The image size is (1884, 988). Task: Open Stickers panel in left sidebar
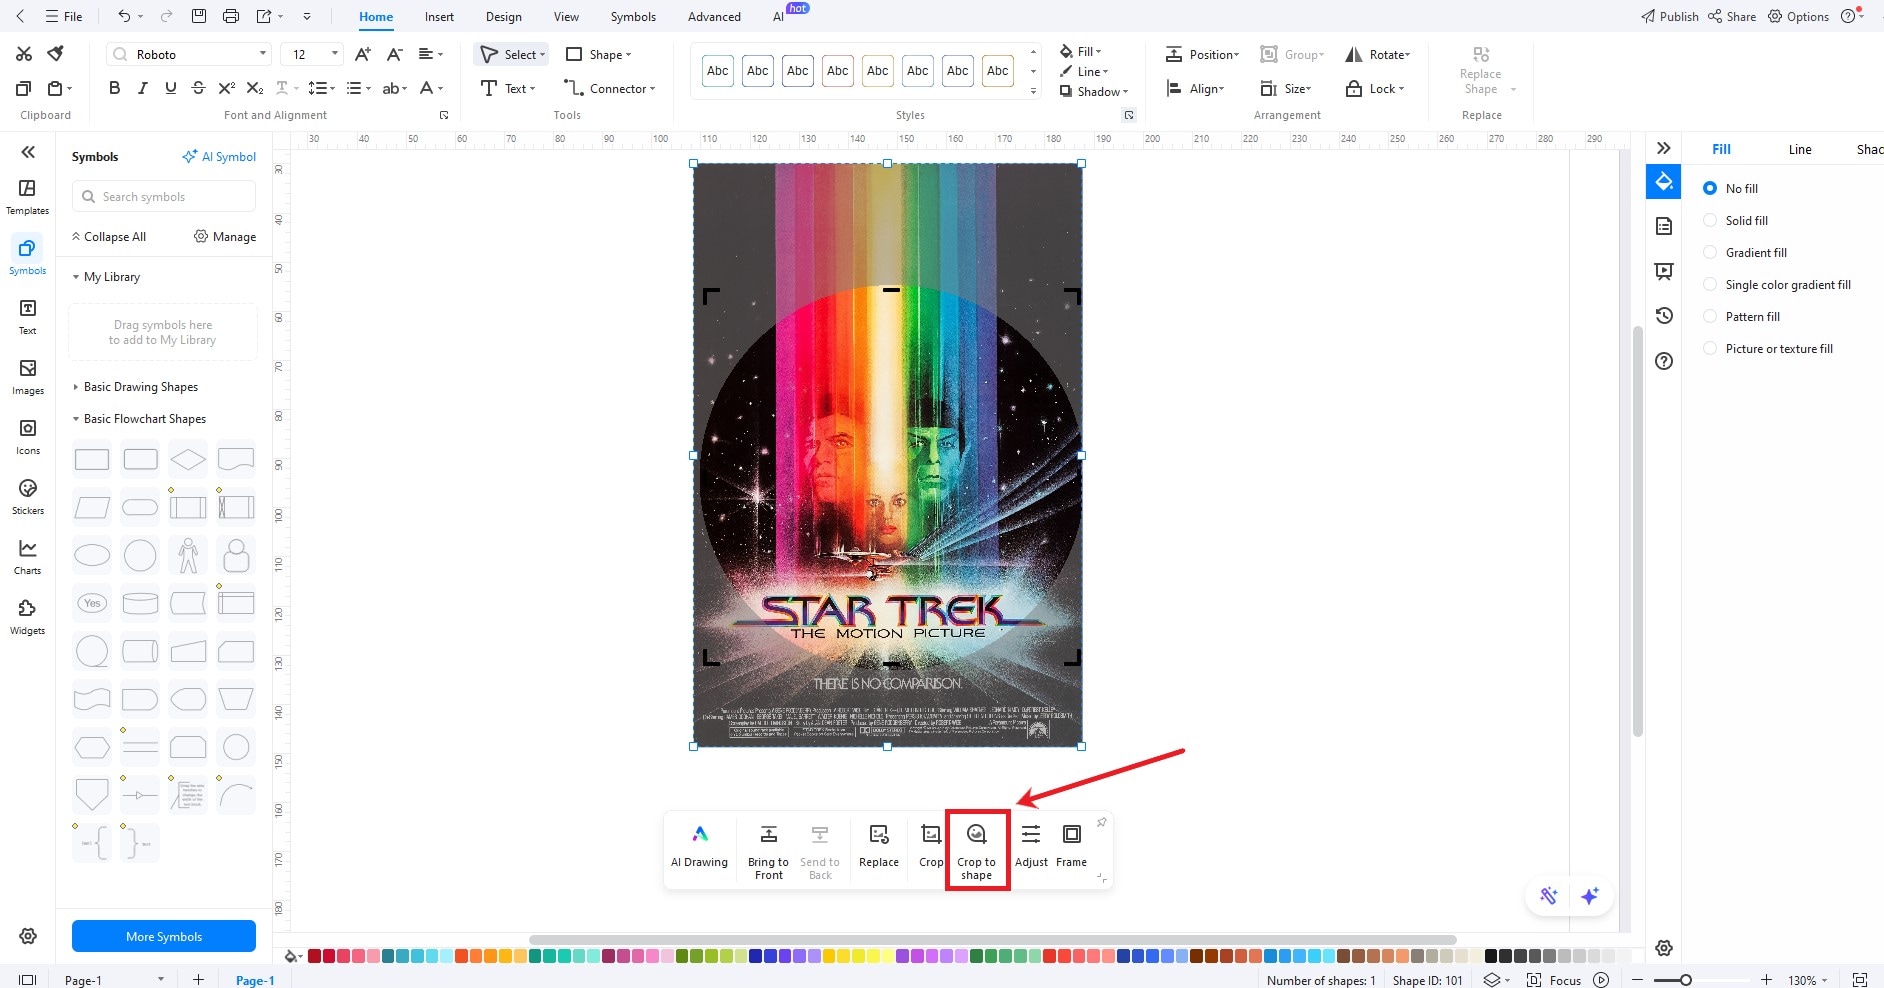point(27,497)
